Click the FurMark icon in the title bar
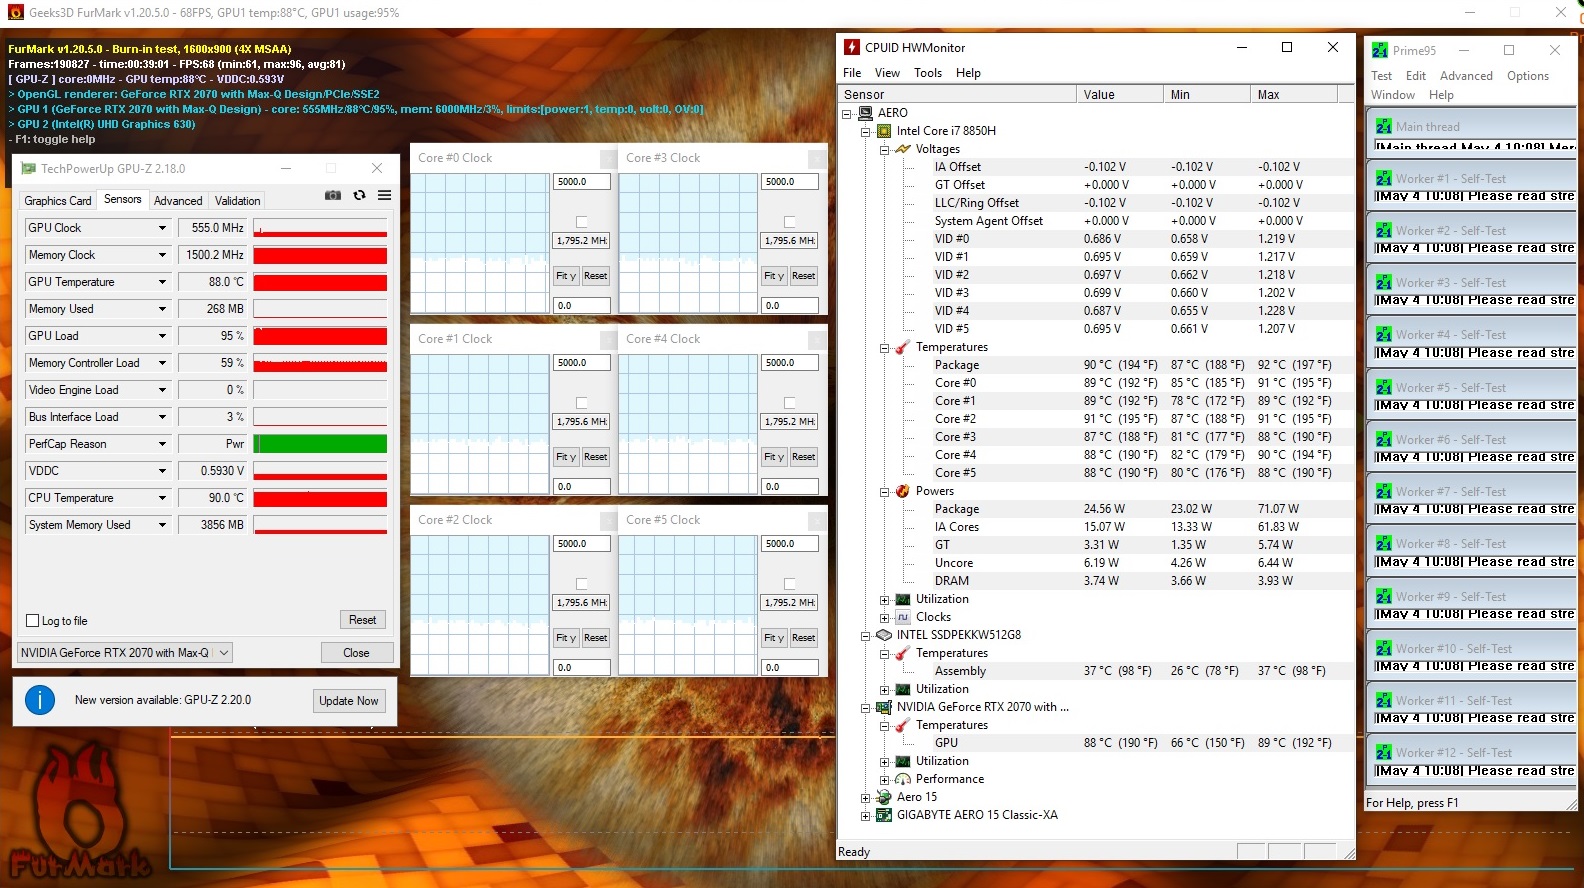The height and width of the screenshot is (888, 1584). point(15,13)
